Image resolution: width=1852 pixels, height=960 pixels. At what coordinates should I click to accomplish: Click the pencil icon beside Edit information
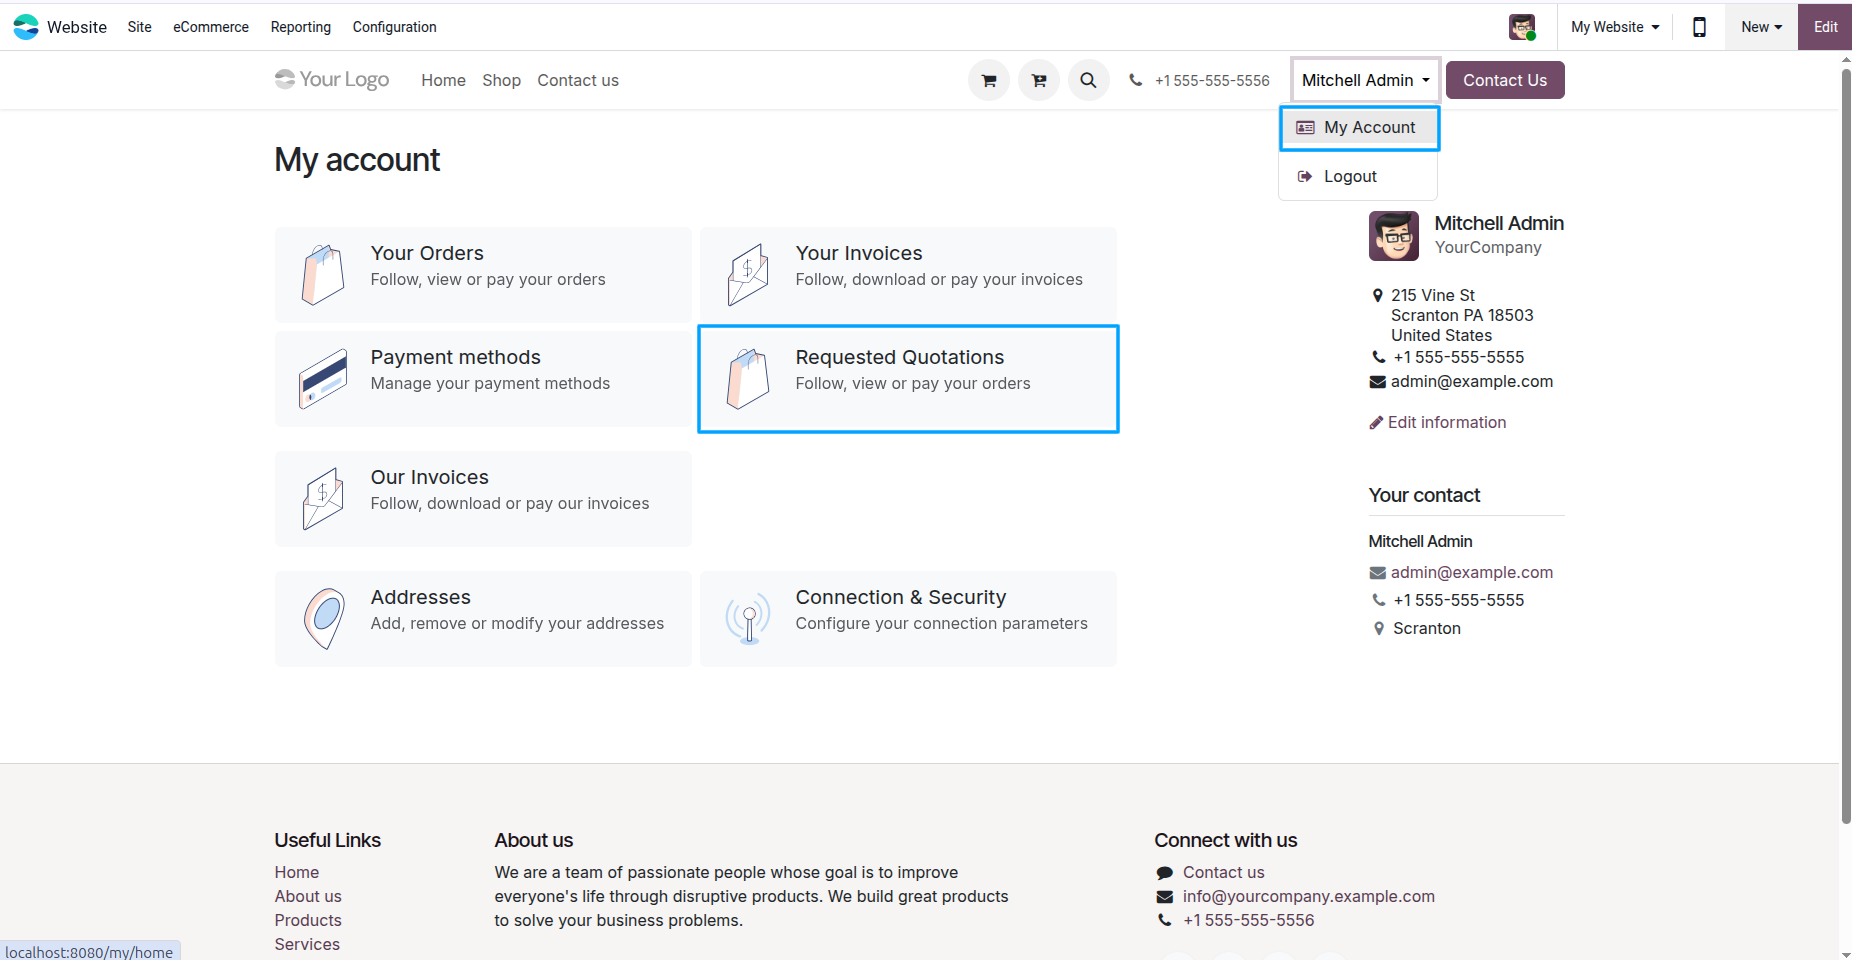1376,422
